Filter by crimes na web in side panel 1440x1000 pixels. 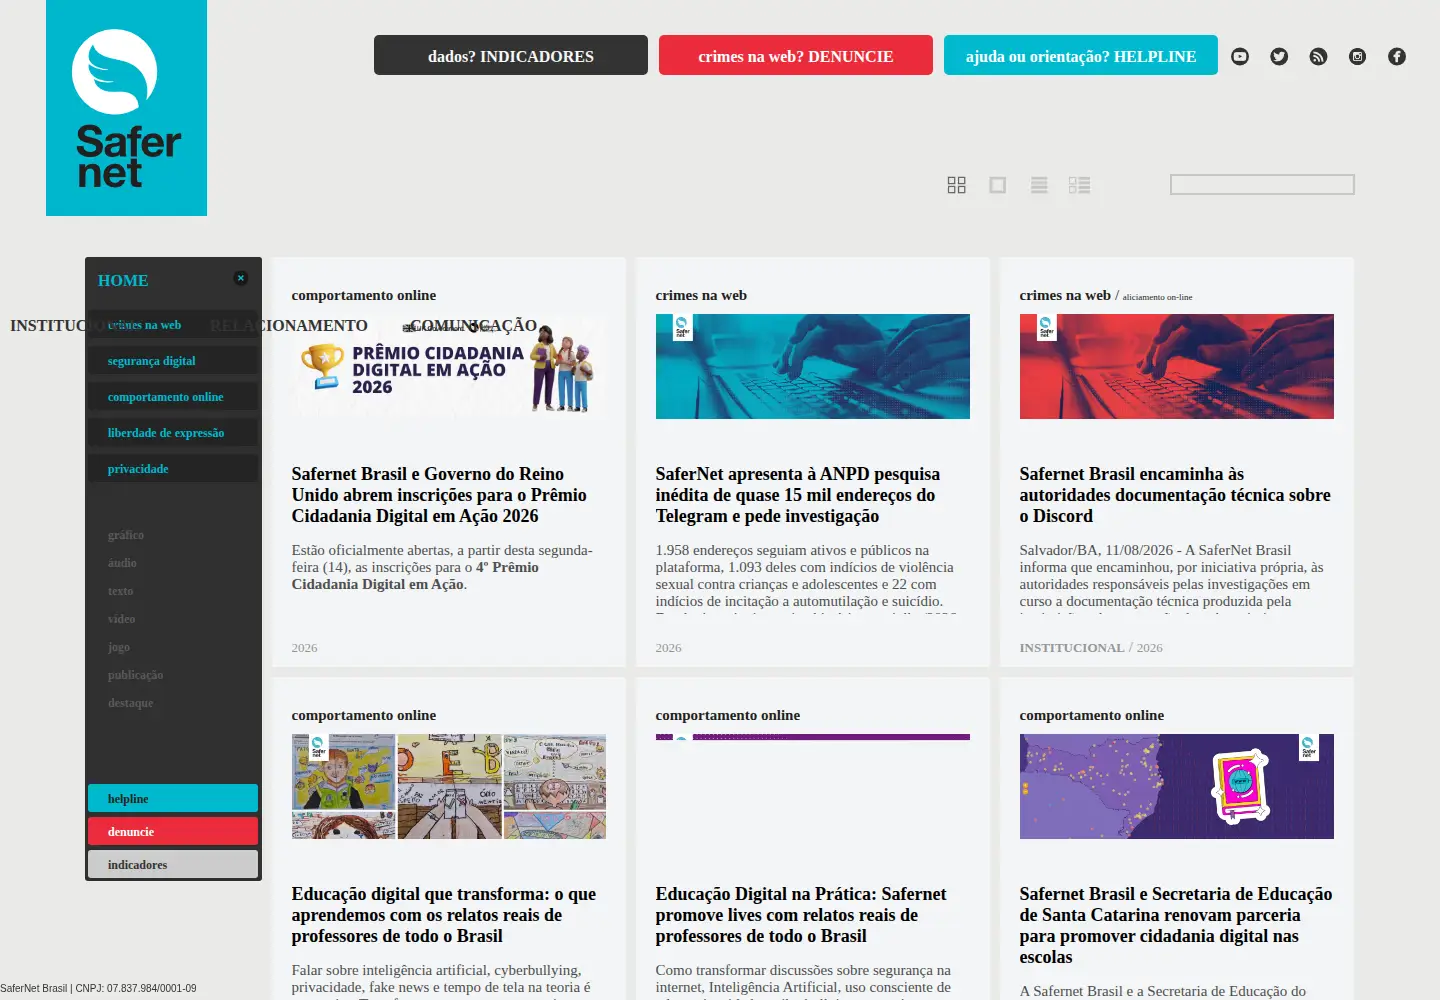pos(172,325)
